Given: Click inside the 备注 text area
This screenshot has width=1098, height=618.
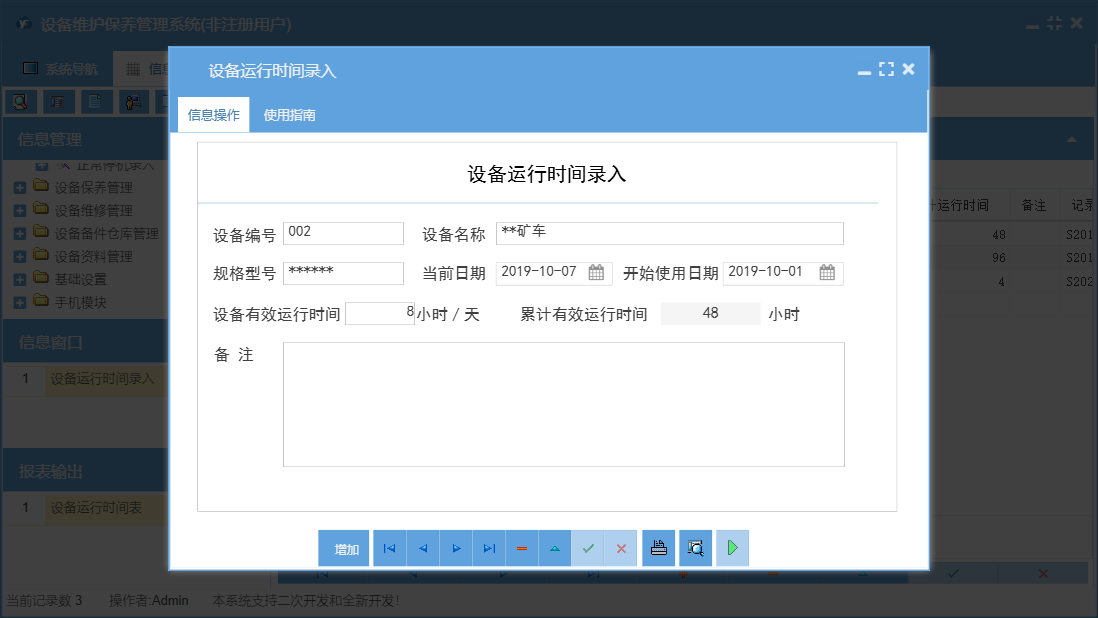Looking at the screenshot, I should (565, 404).
